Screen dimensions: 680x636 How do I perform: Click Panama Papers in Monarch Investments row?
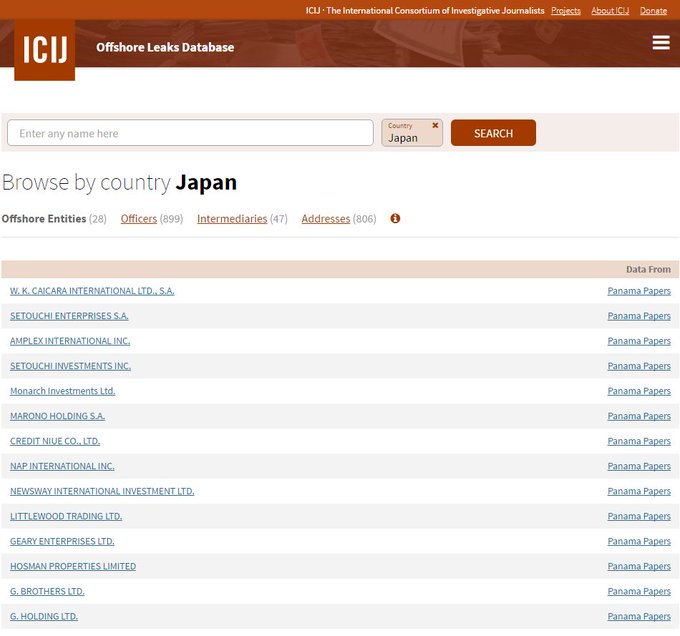coord(639,391)
